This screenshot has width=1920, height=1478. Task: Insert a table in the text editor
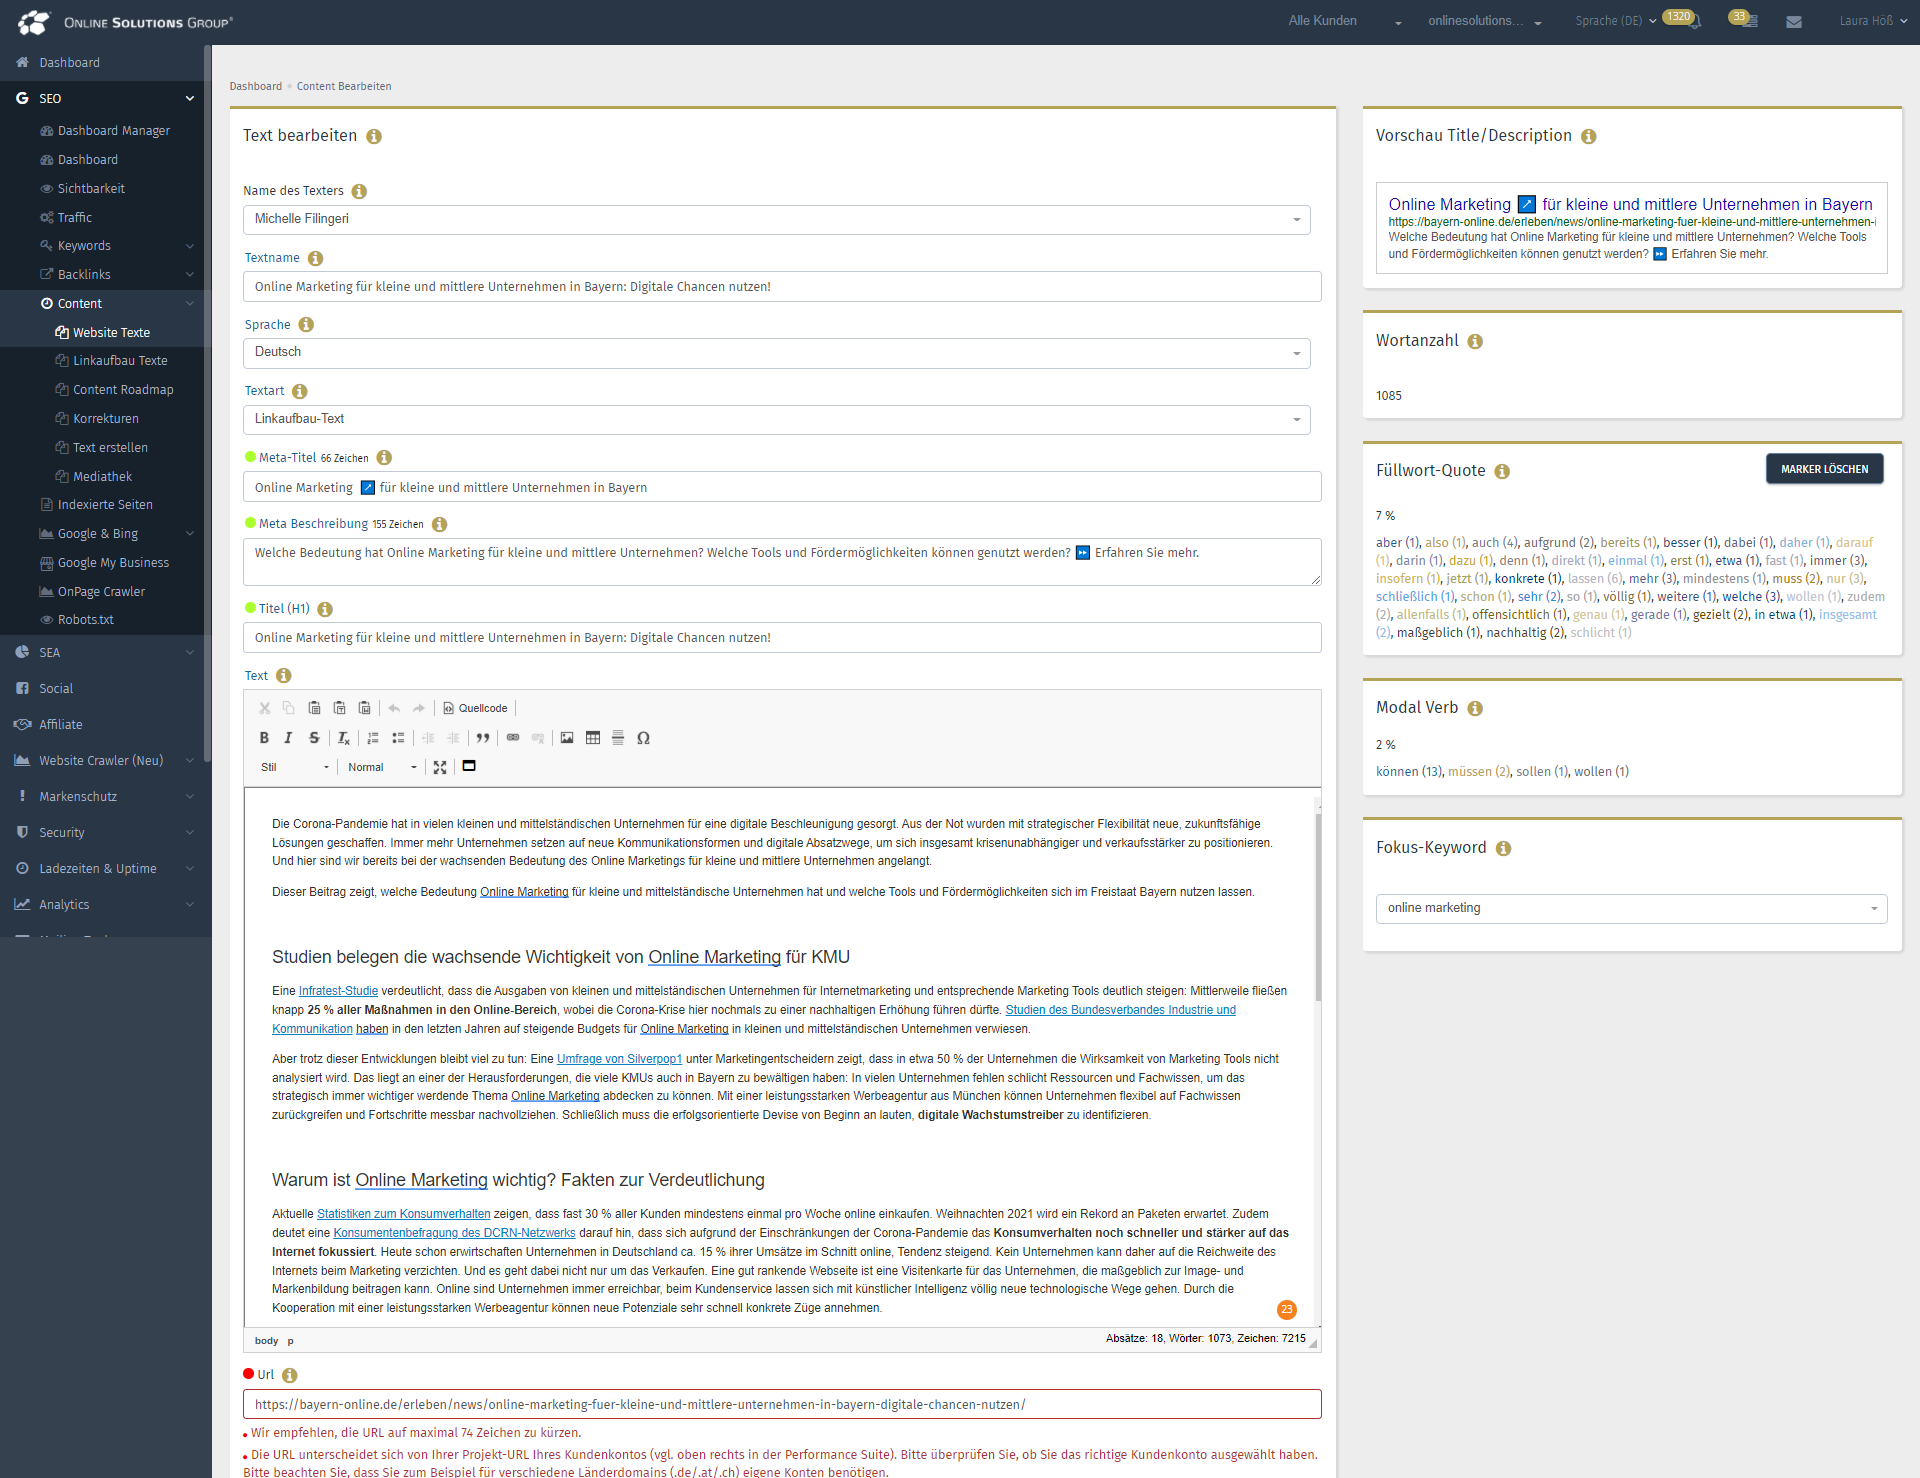click(592, 738)
